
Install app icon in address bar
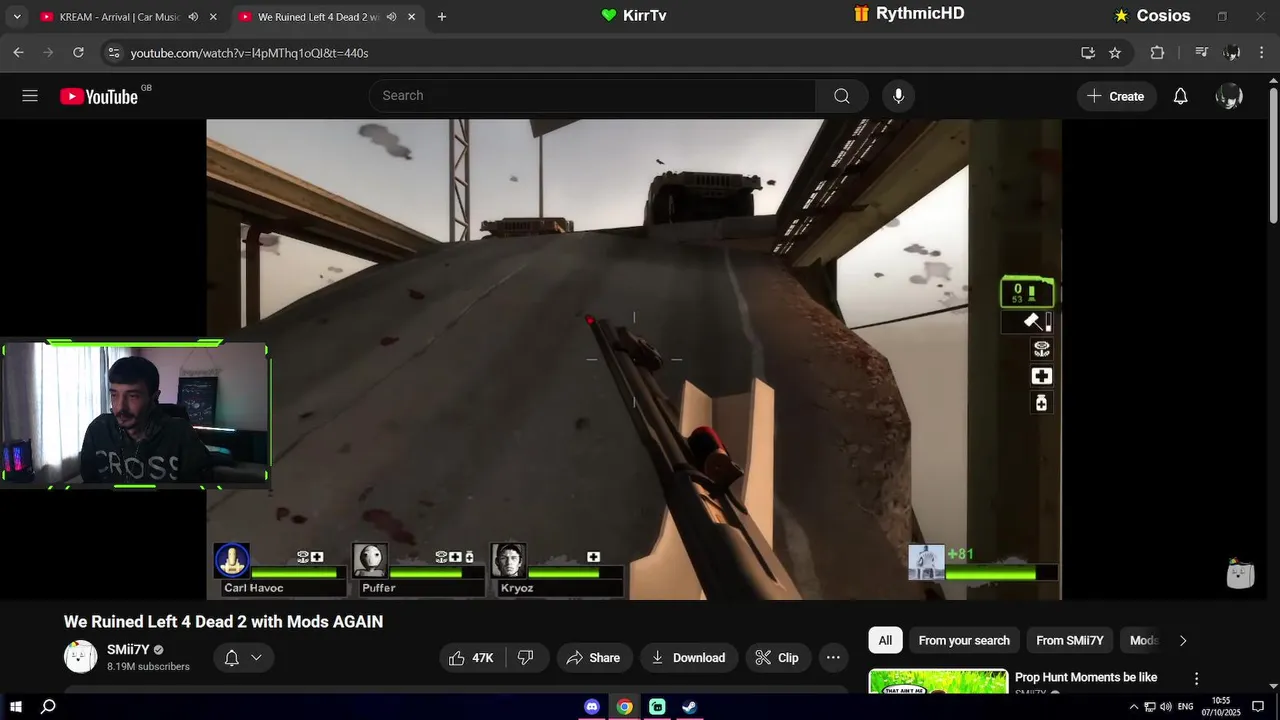tap(1088, 53)
